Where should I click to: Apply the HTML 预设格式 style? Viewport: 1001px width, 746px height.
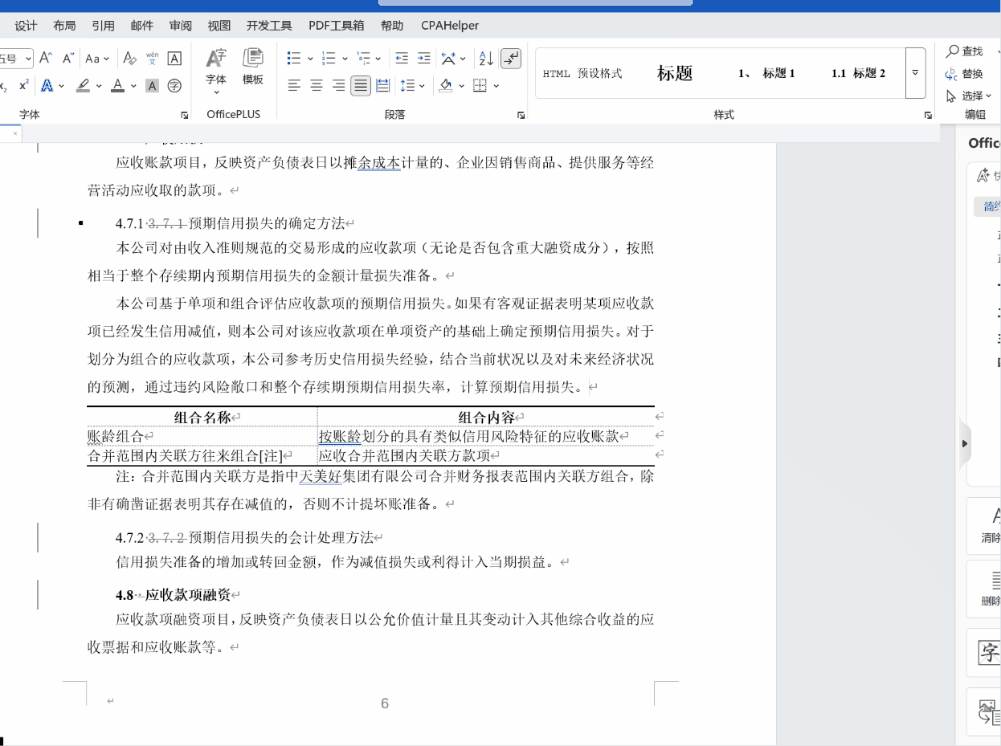tap(582, 73)
